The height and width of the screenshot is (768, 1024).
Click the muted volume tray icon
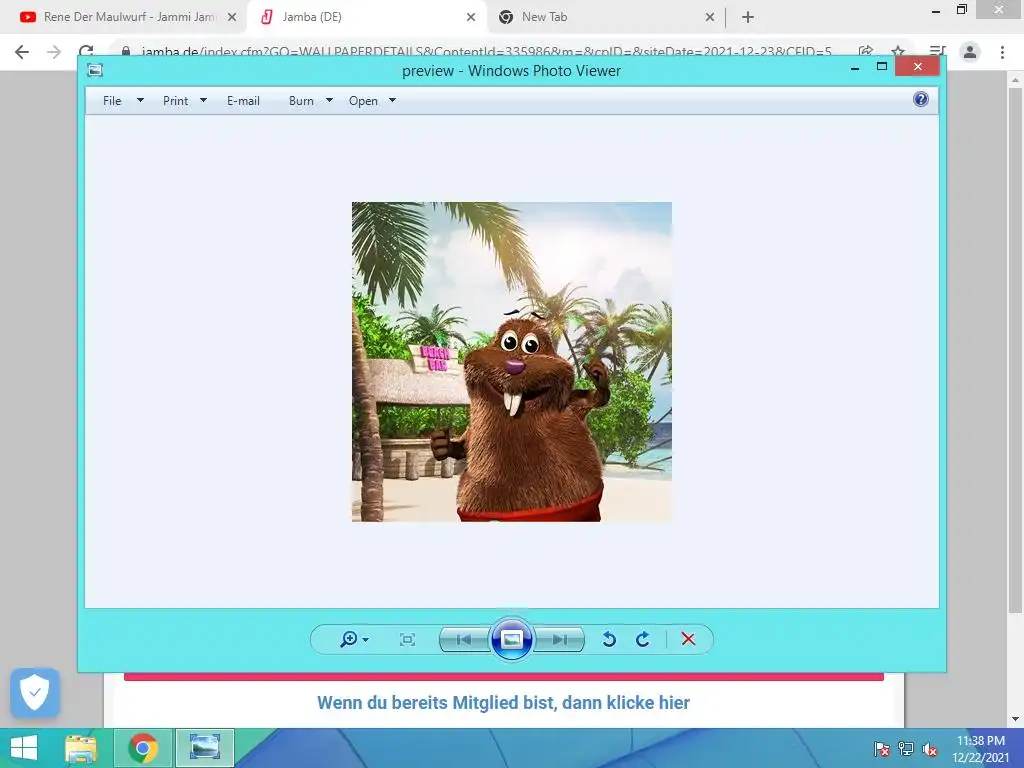tap(930, 749)
